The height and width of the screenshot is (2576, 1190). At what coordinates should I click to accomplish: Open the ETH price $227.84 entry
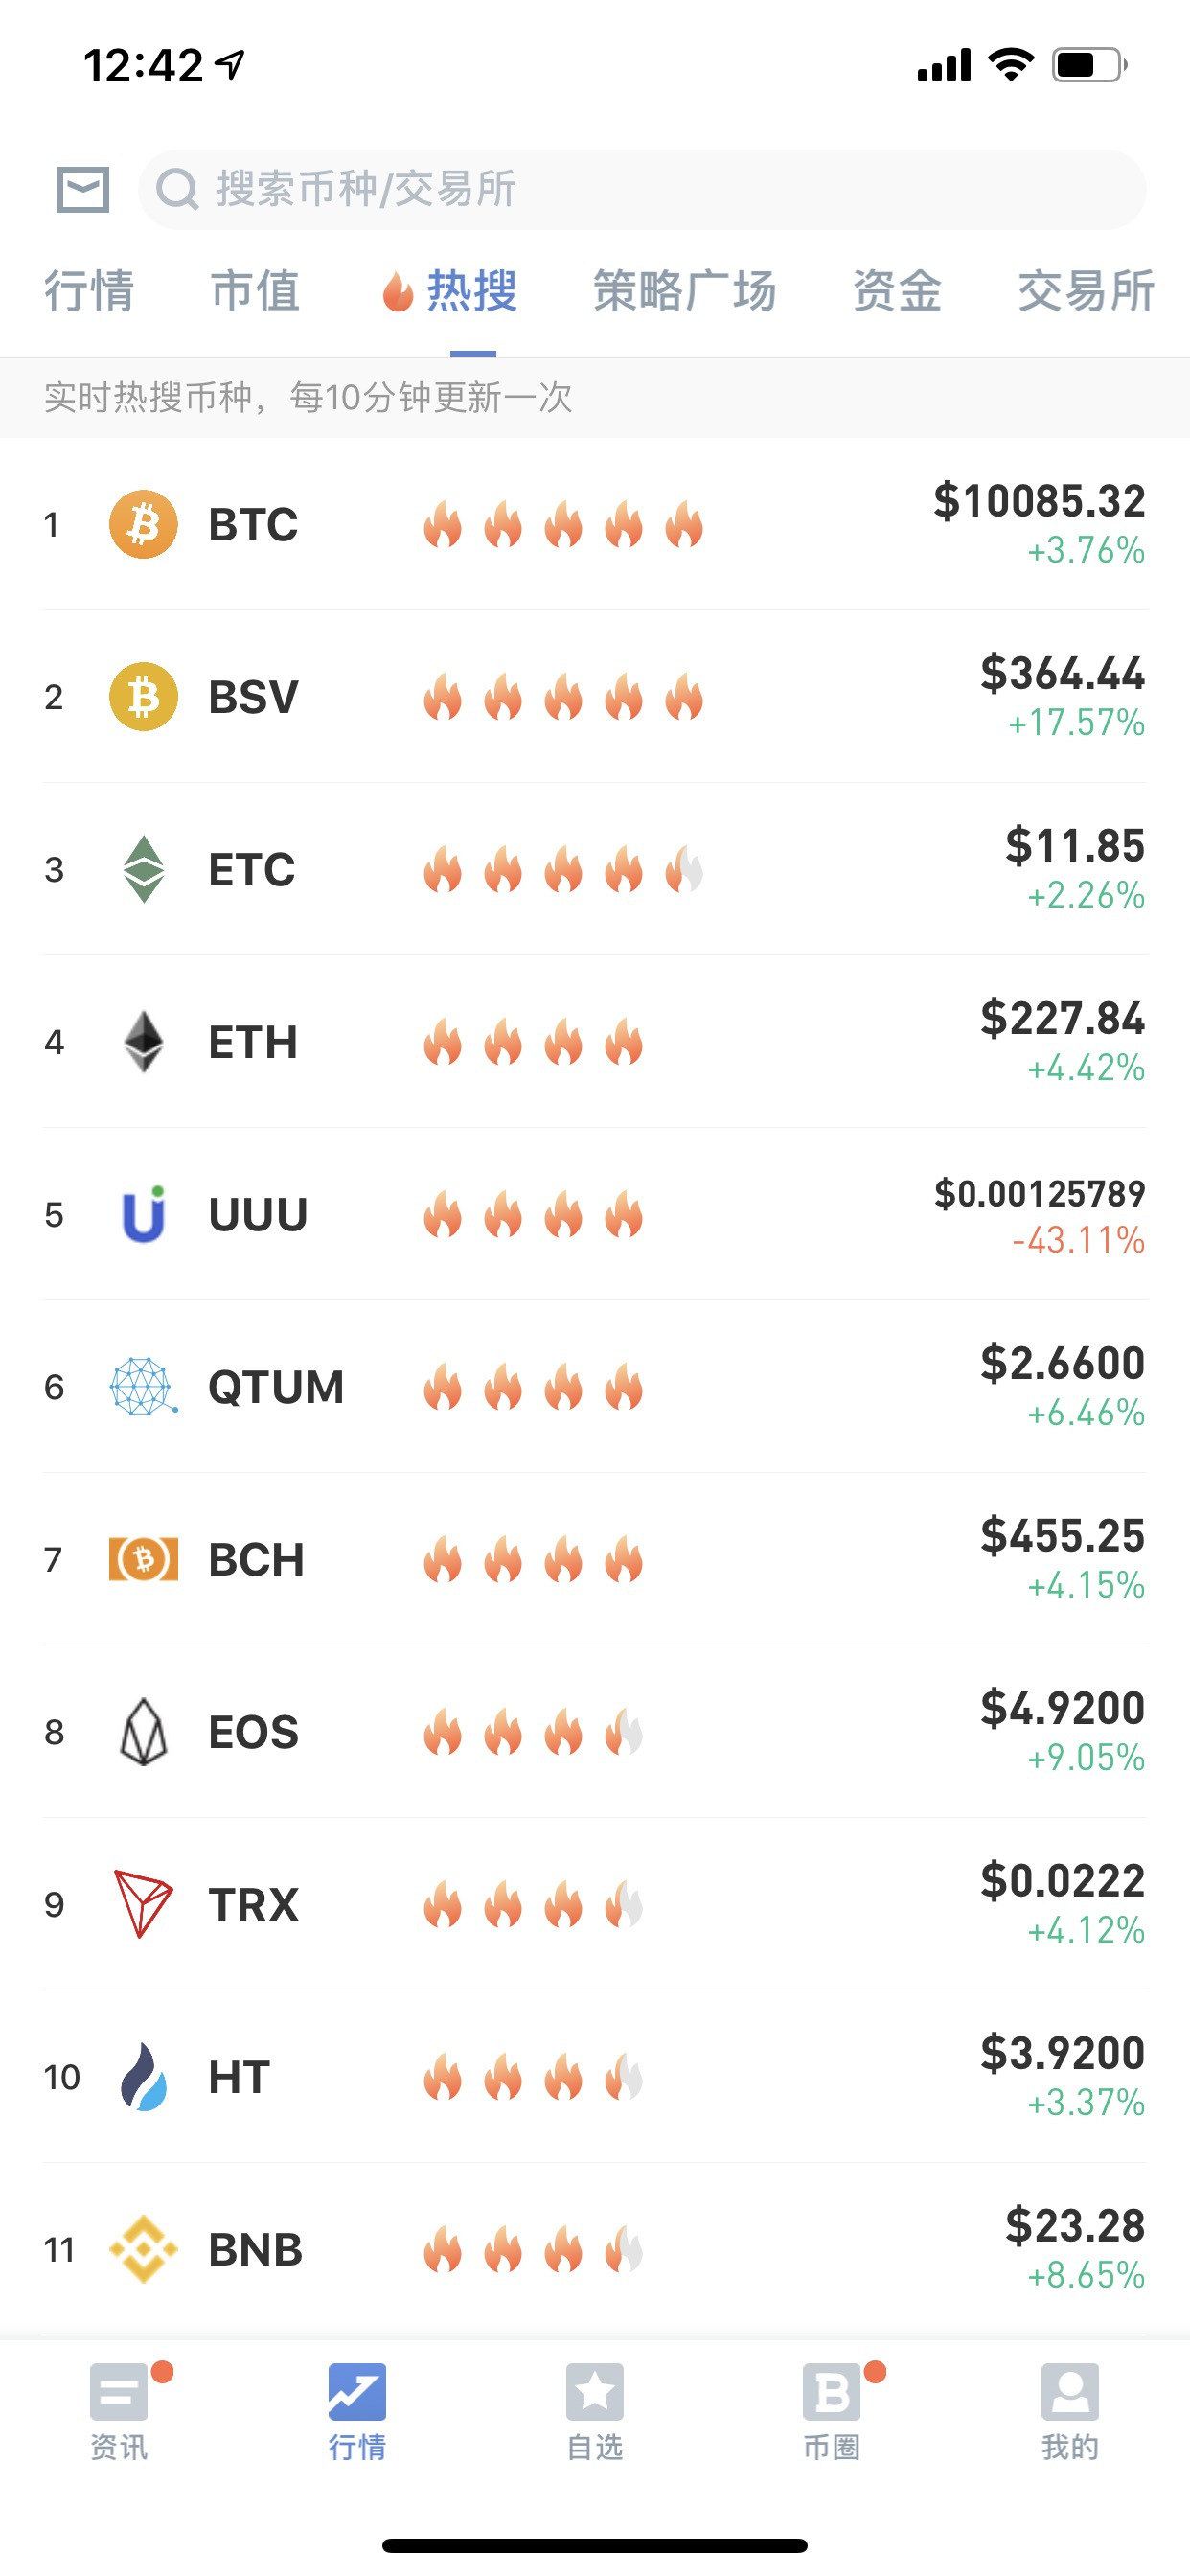click(x=1063, y=1018)
